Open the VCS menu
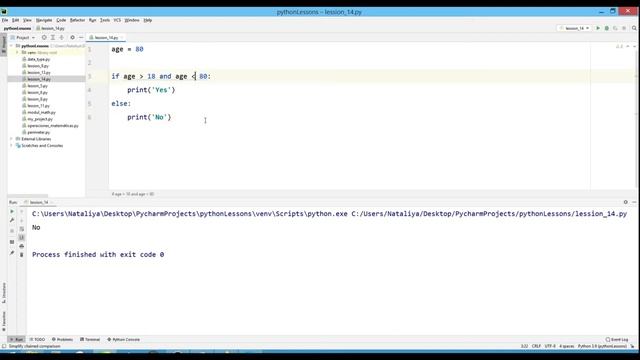 pos(117,20)
